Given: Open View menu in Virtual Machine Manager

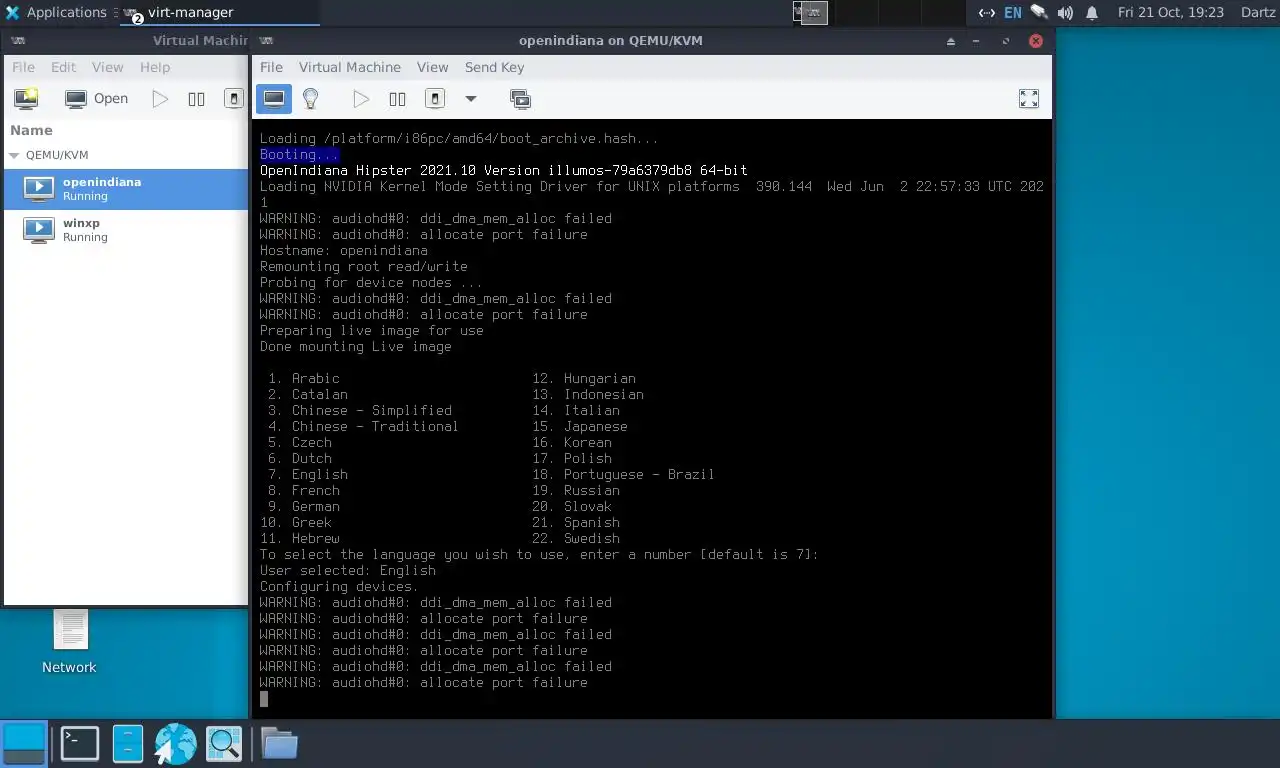Looking at the screenshot, I should (107, 67).
